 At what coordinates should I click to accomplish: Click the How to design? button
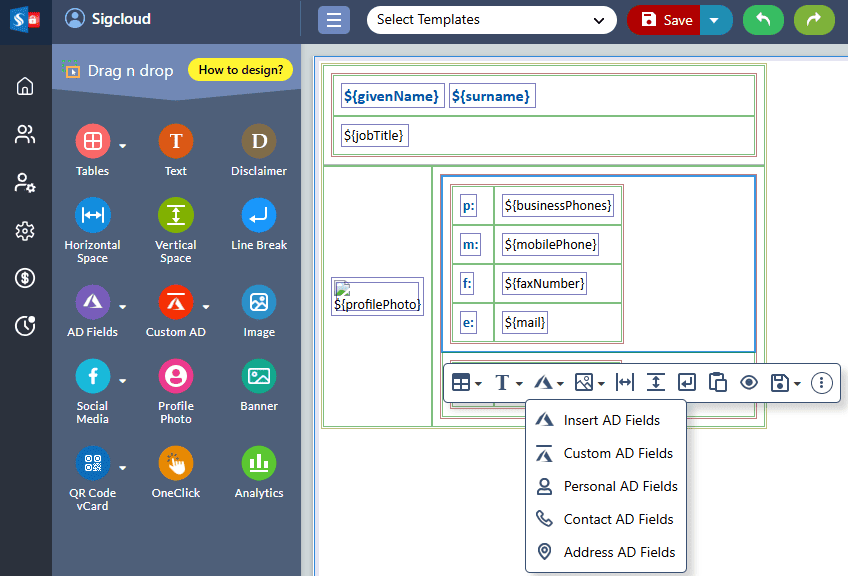tap(240, 70)
